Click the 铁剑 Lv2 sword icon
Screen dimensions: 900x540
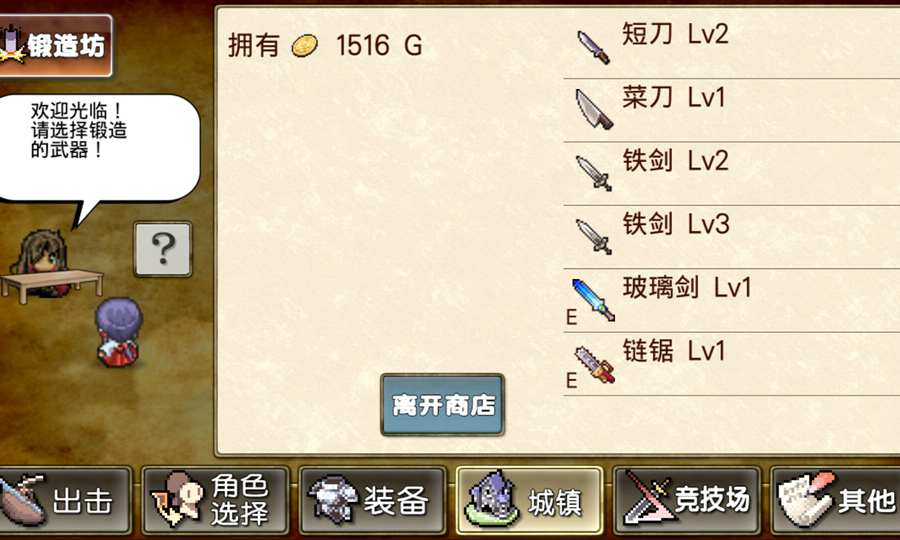click(593, 173)
